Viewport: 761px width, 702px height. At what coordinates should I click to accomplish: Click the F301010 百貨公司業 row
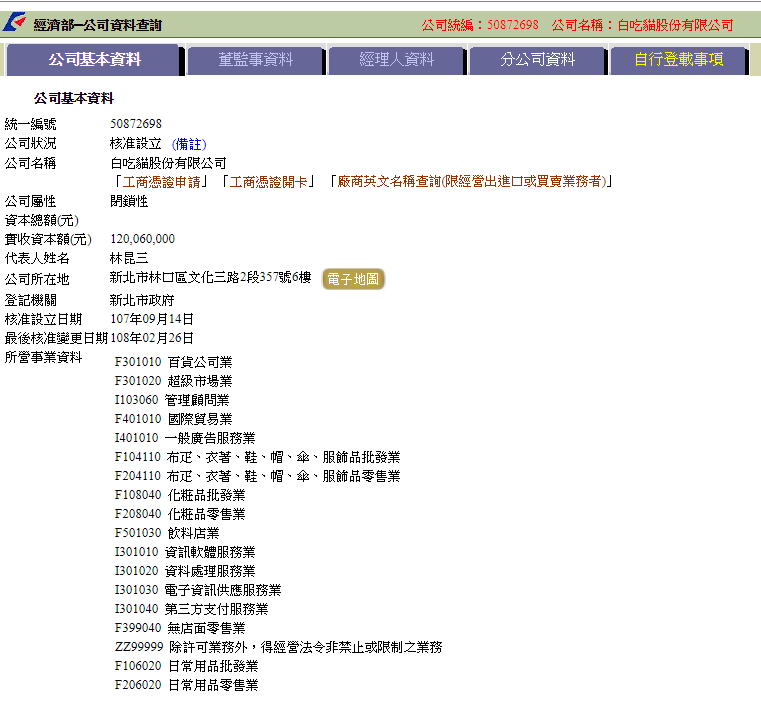[x=174, y=362]
